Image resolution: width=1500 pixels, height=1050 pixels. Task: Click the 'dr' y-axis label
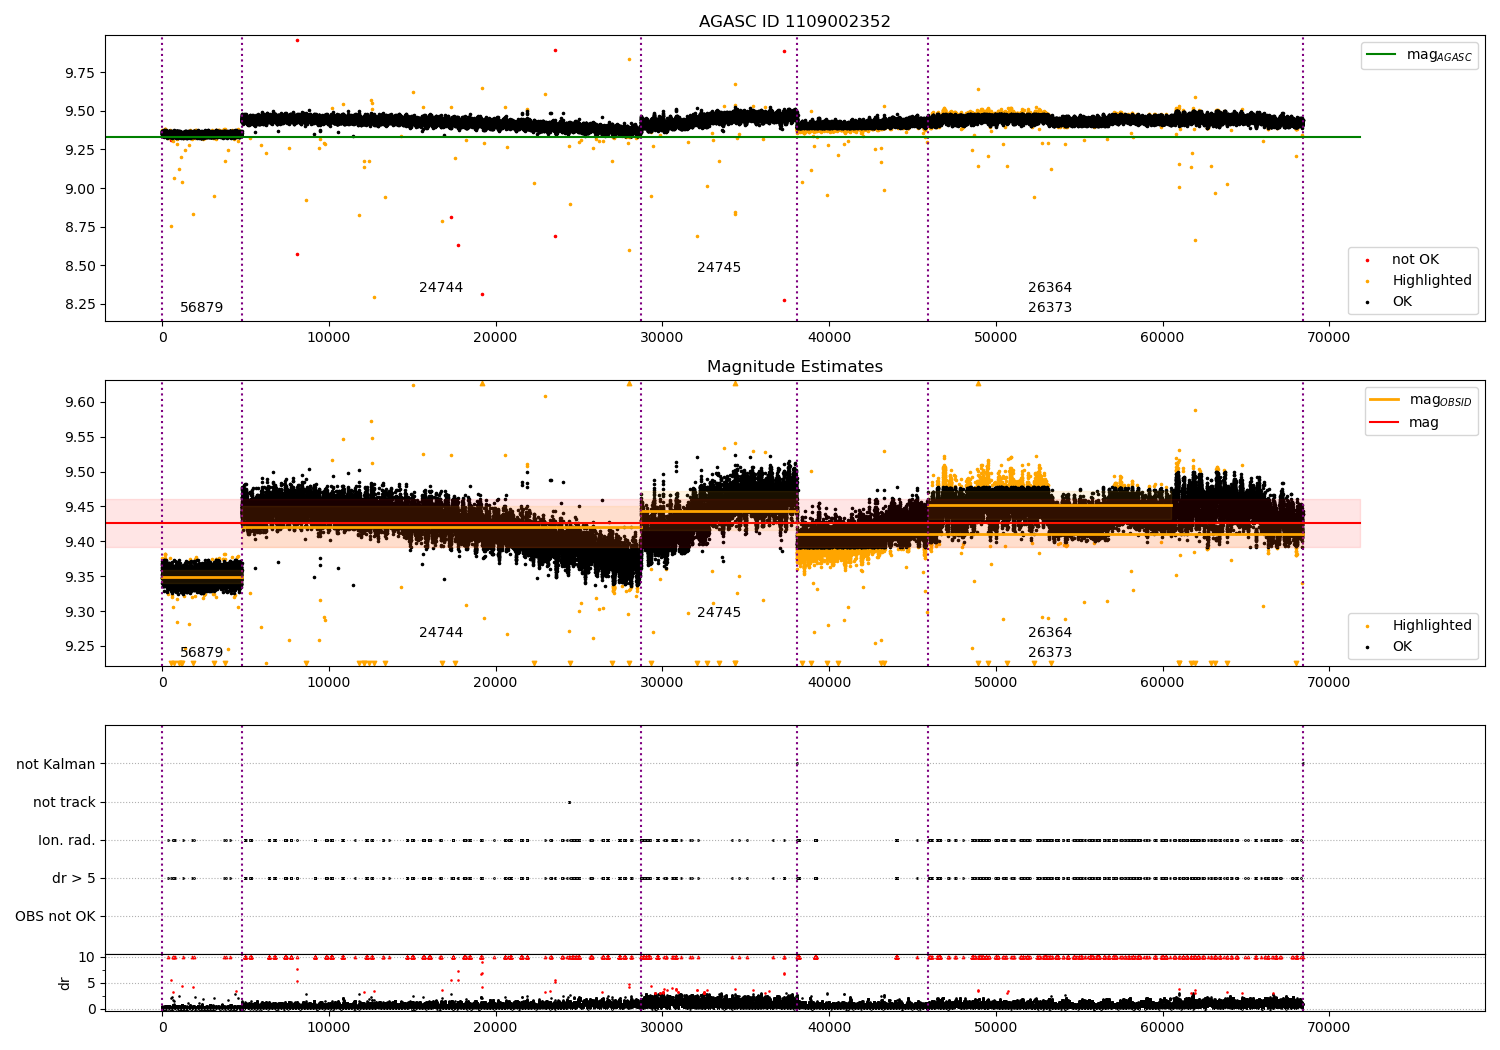point(65,983)
